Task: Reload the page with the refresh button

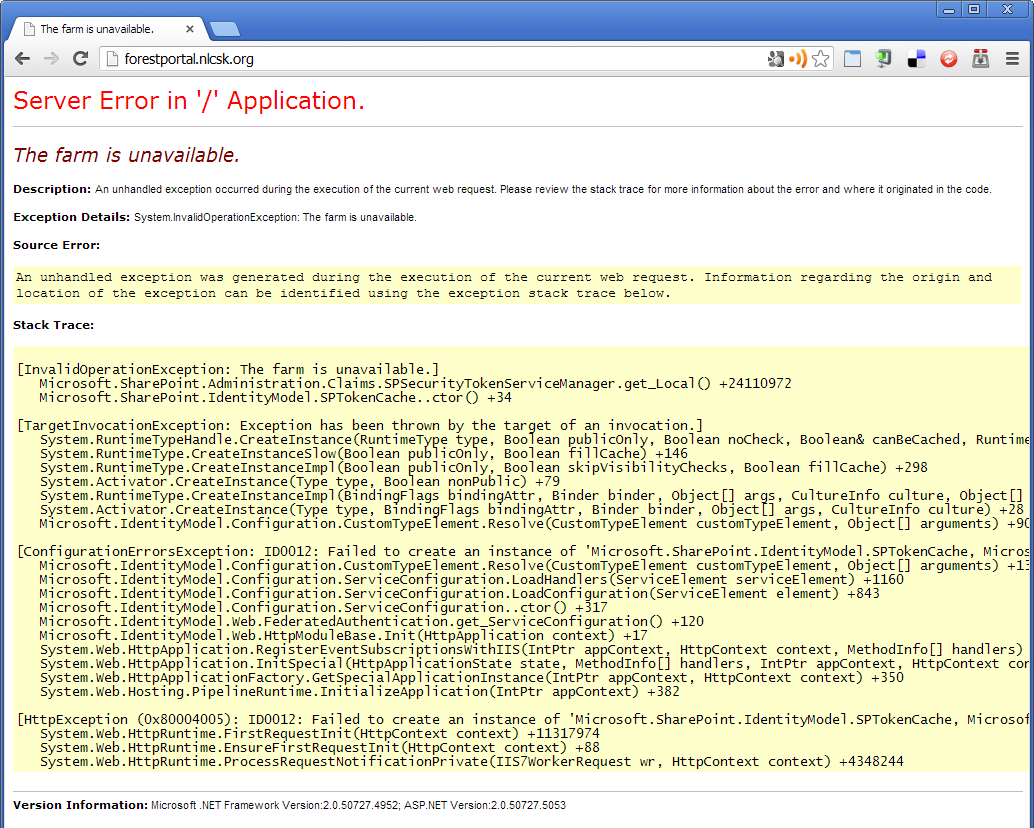Action: click(x=80, y=59)
